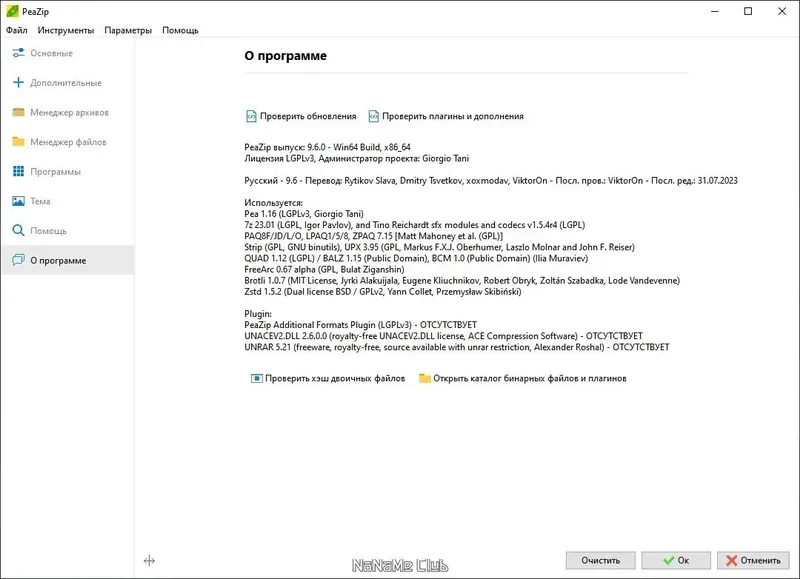Image resolution: width=800 pixels, height=579 pixels.
Task: Click the Менеджер файлов folder icon
Action: point(18,142)
